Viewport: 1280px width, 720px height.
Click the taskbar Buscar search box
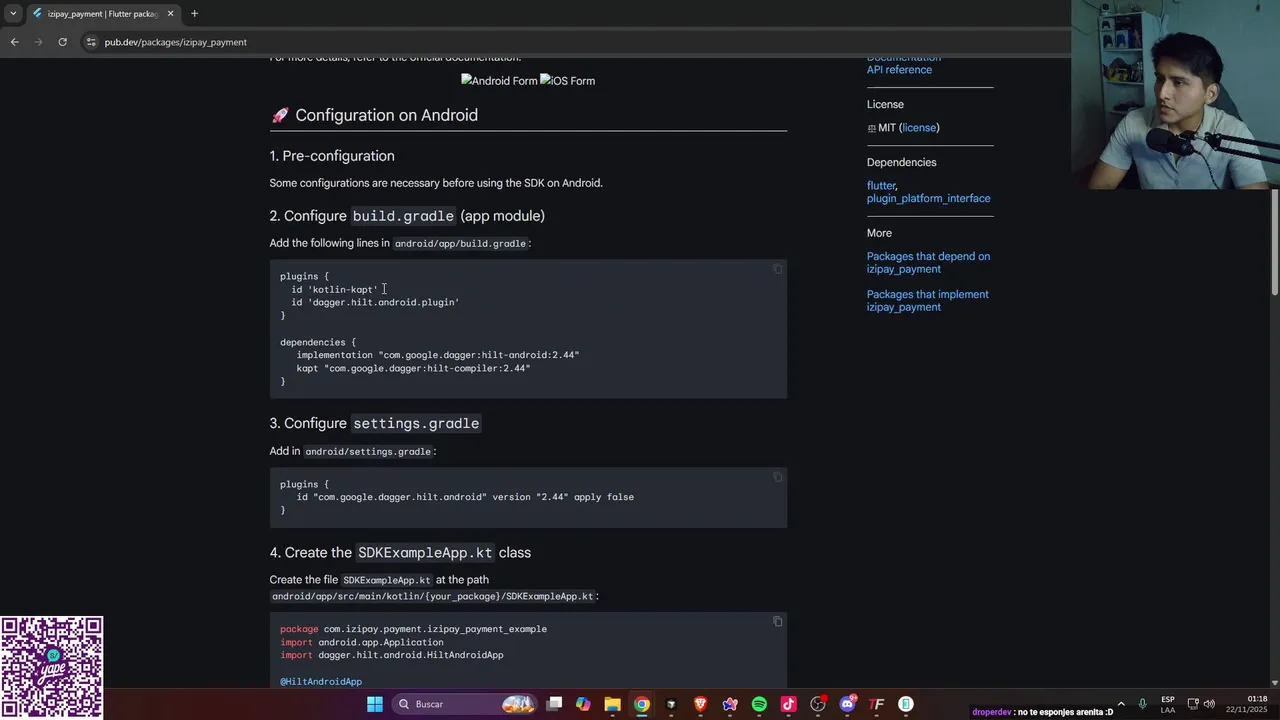click(x=466, y=704)
